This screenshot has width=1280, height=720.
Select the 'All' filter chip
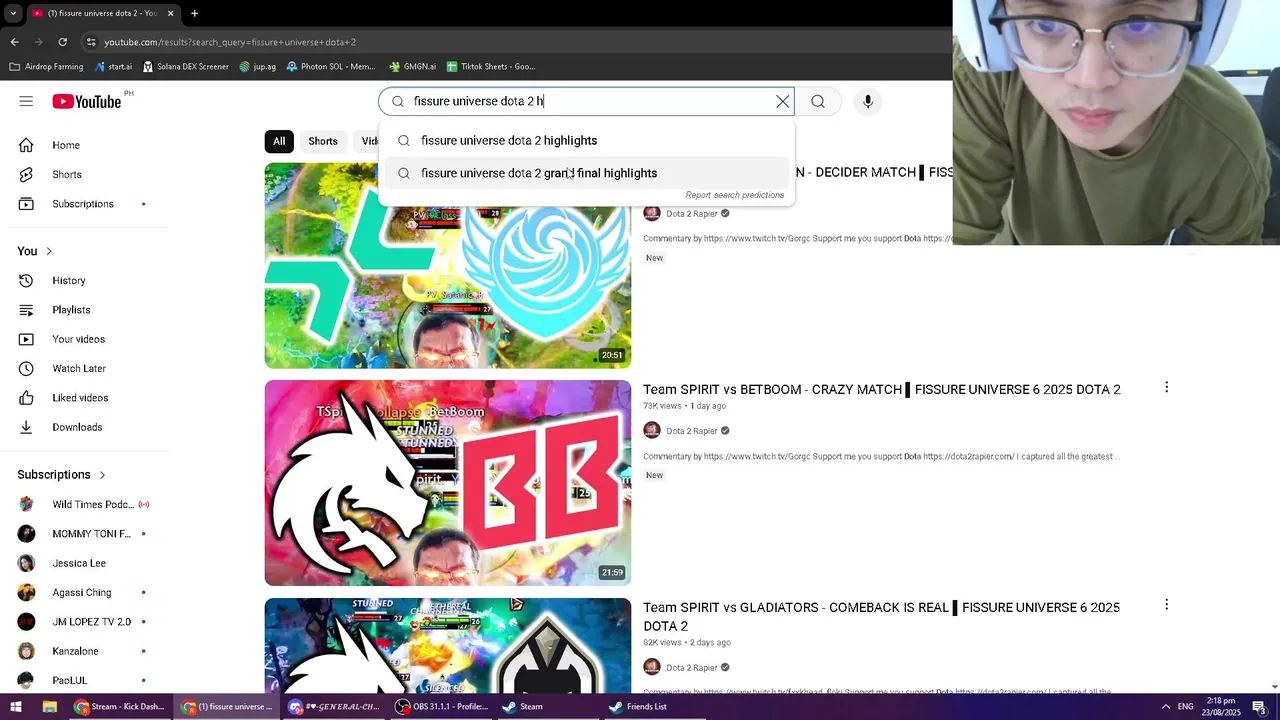point(279,141)
